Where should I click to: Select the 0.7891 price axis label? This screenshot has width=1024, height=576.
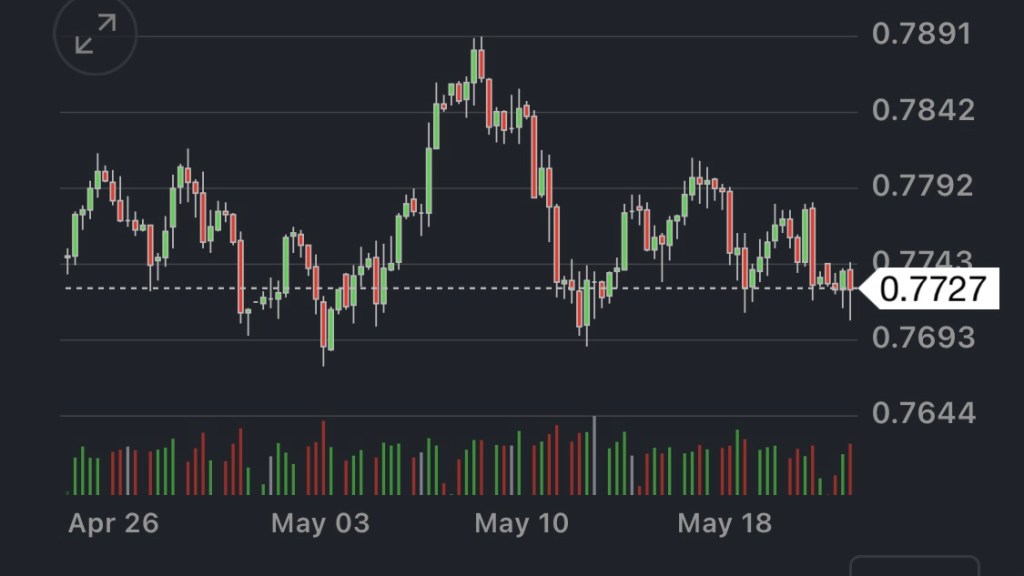[x=921, y=35]
